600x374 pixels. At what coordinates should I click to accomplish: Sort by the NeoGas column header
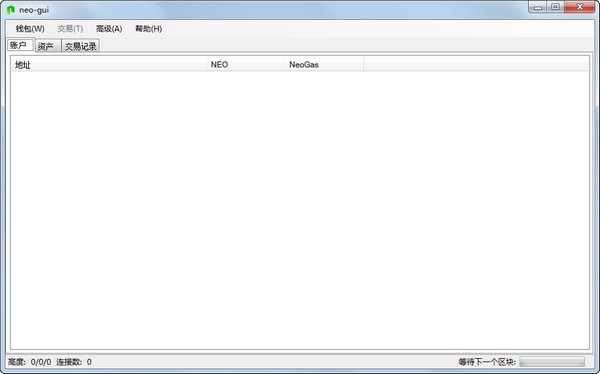point(324,65)
